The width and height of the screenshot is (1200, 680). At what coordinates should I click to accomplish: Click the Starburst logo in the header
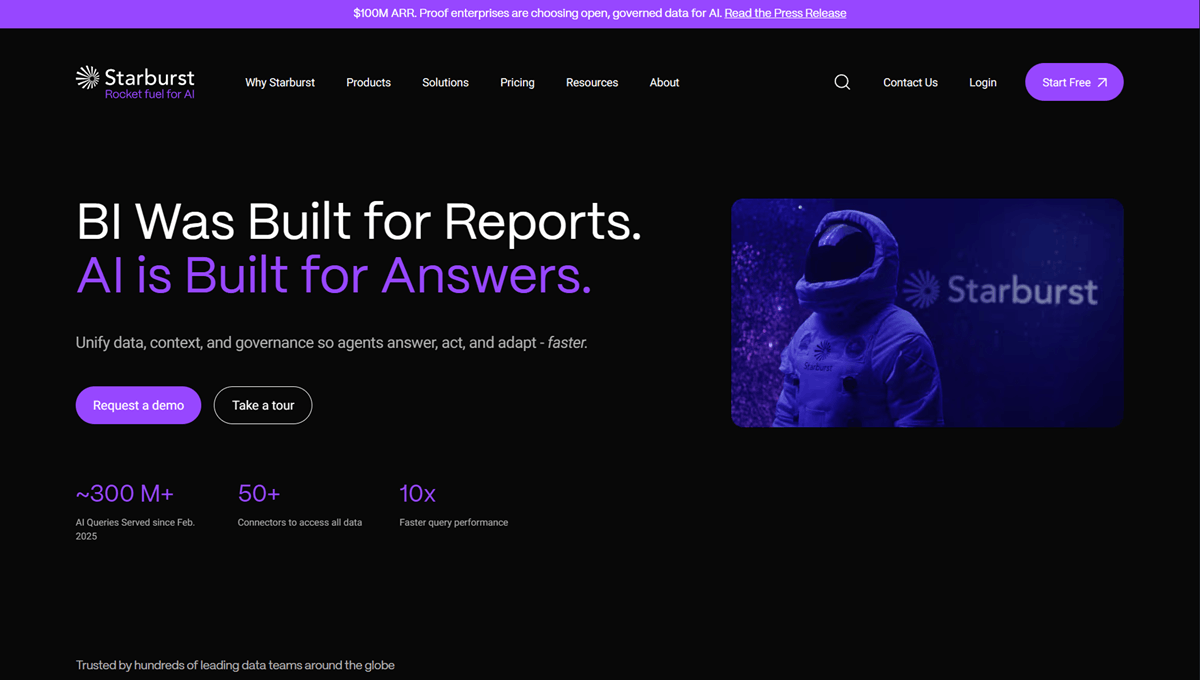pyautogui.click(x=135, y=82)
